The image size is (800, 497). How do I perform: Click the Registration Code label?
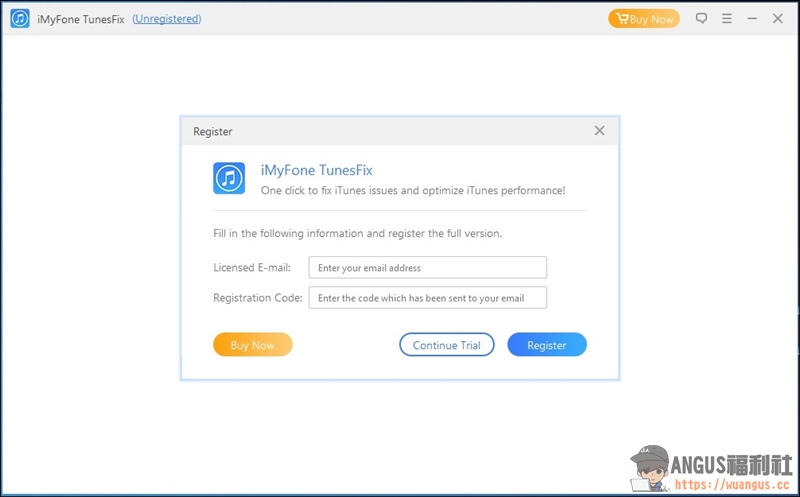point(258,297)
